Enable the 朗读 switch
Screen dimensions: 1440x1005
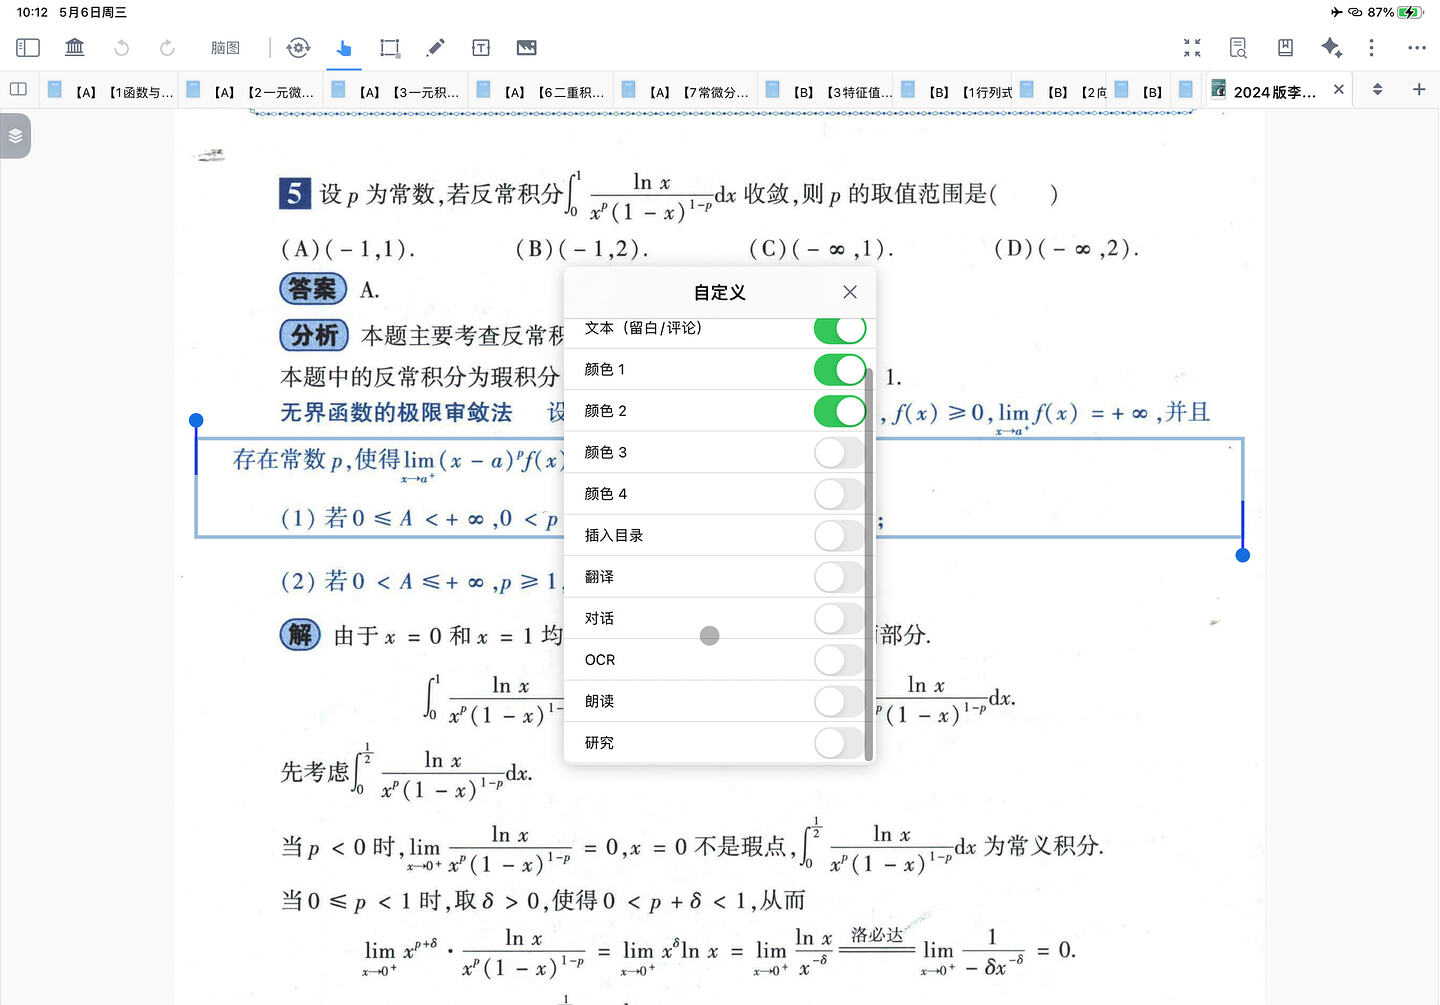click(840, 702)
